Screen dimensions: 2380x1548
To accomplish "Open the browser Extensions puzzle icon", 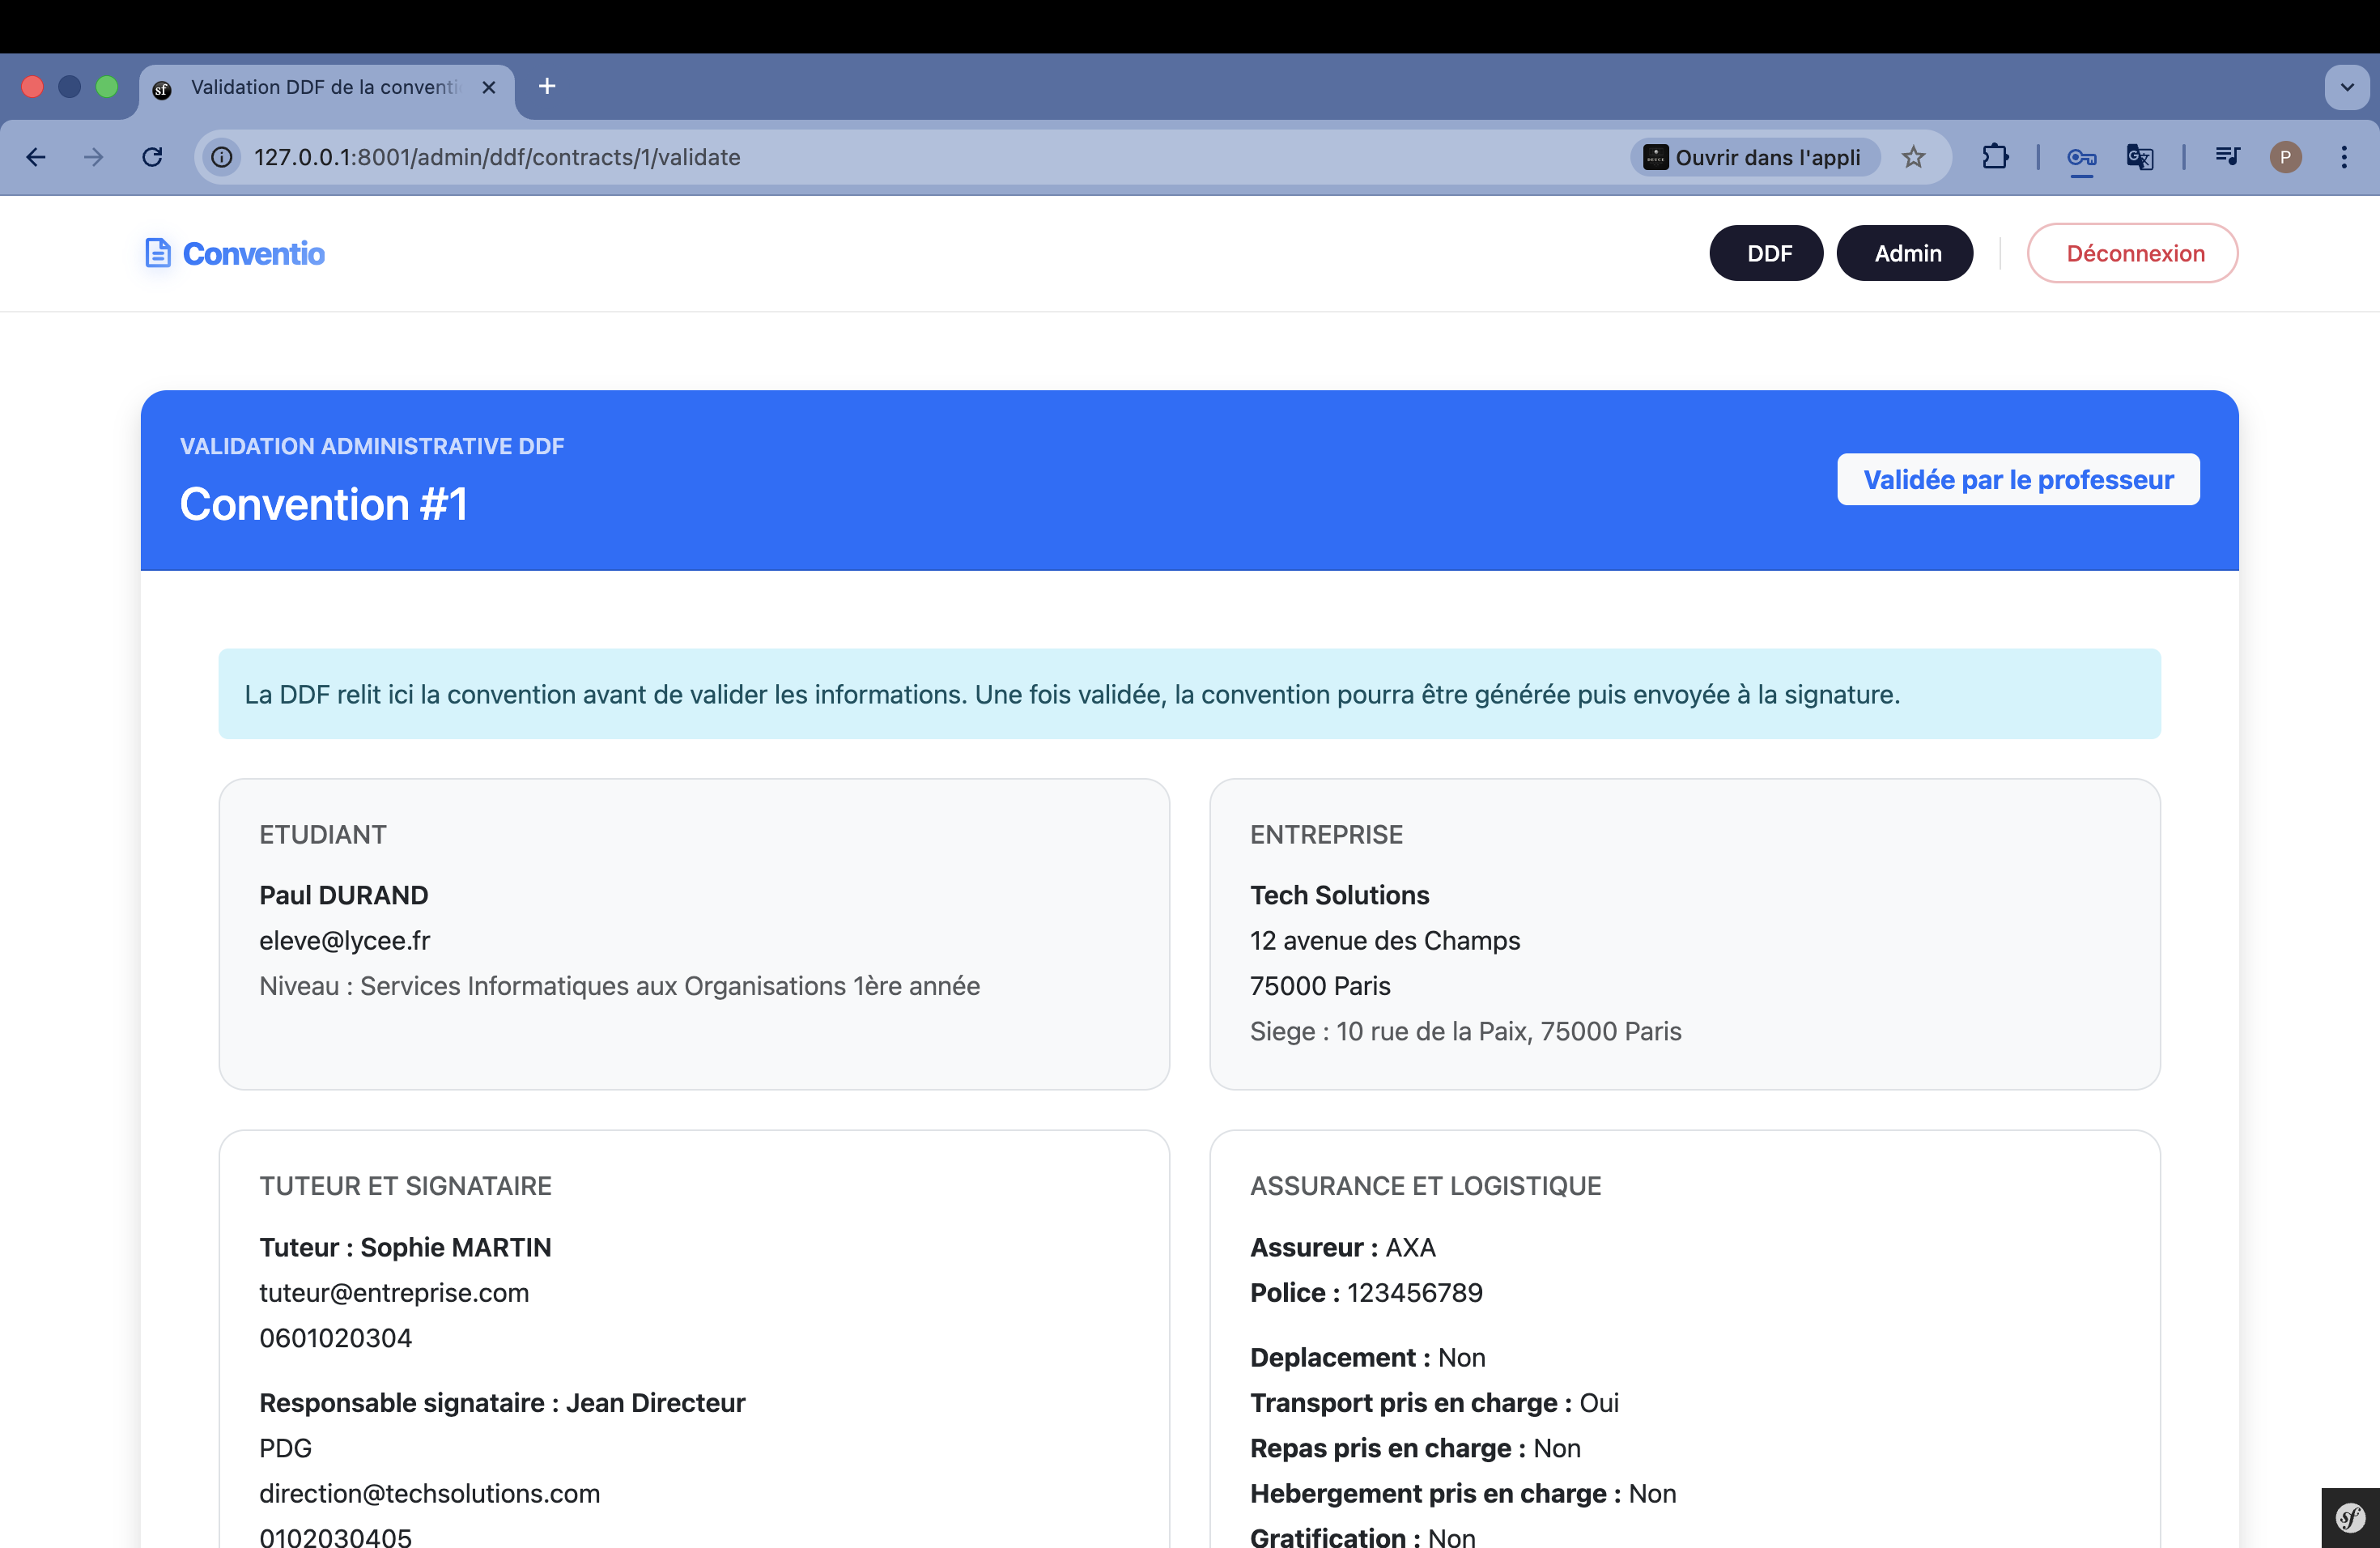I will (1995, 157).
